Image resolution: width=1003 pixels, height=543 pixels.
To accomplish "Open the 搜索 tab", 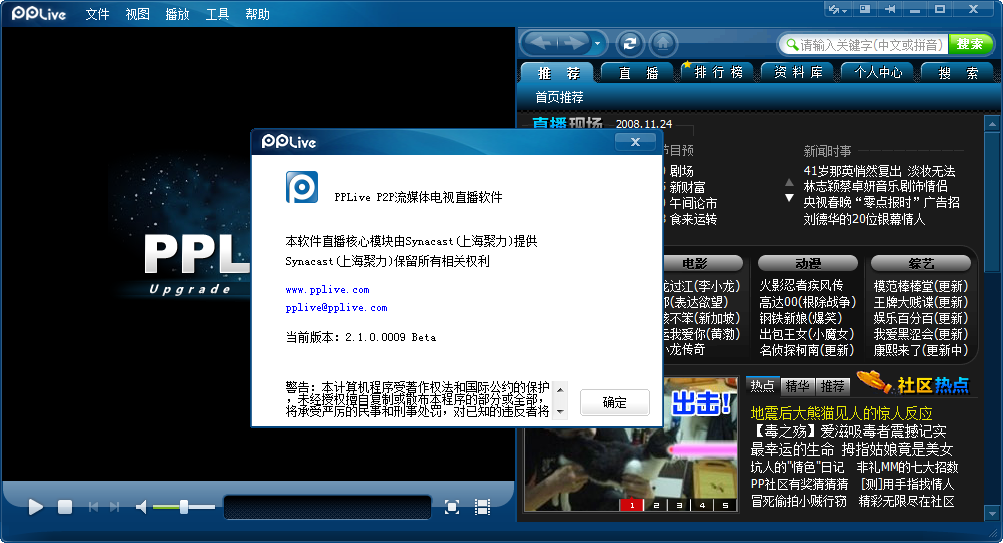I will 958,73.
